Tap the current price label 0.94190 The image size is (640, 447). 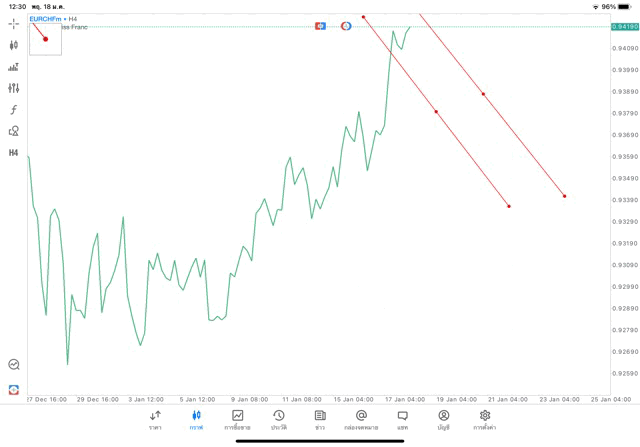pos(624,26)
